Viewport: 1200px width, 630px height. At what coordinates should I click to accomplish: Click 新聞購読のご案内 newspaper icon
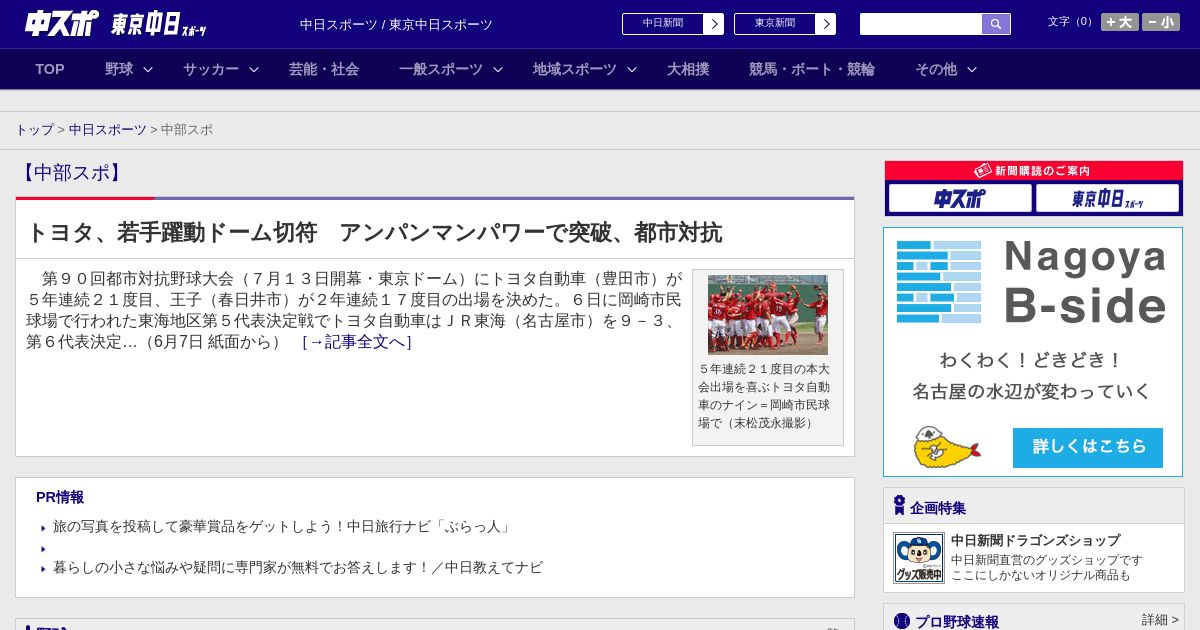983,171
